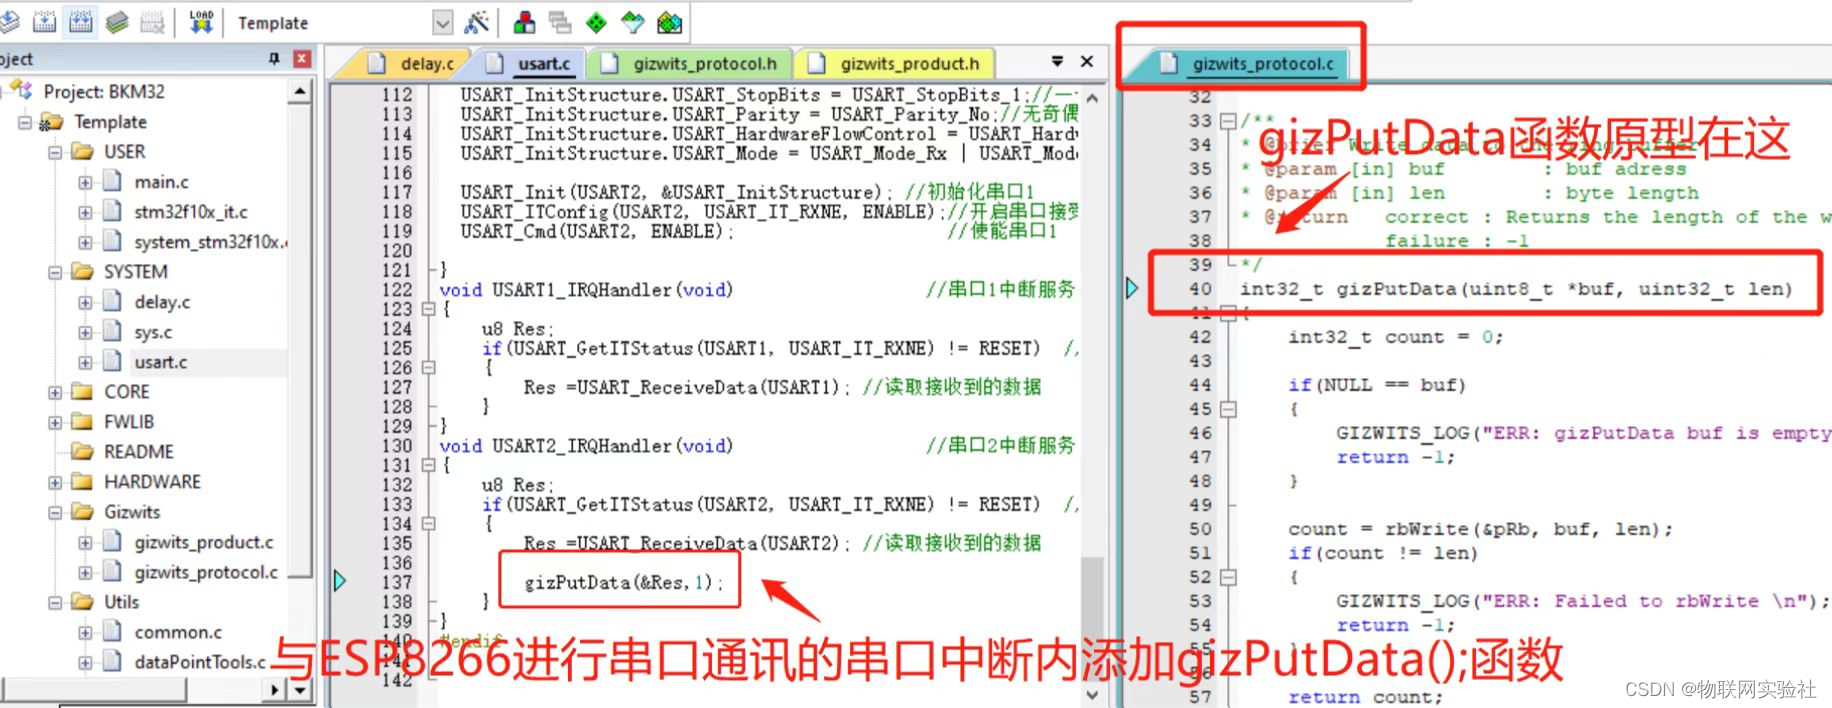Click the Translate toolbar icon
The height and width of the screenshot is (708, 1832).
click(8, 21)
